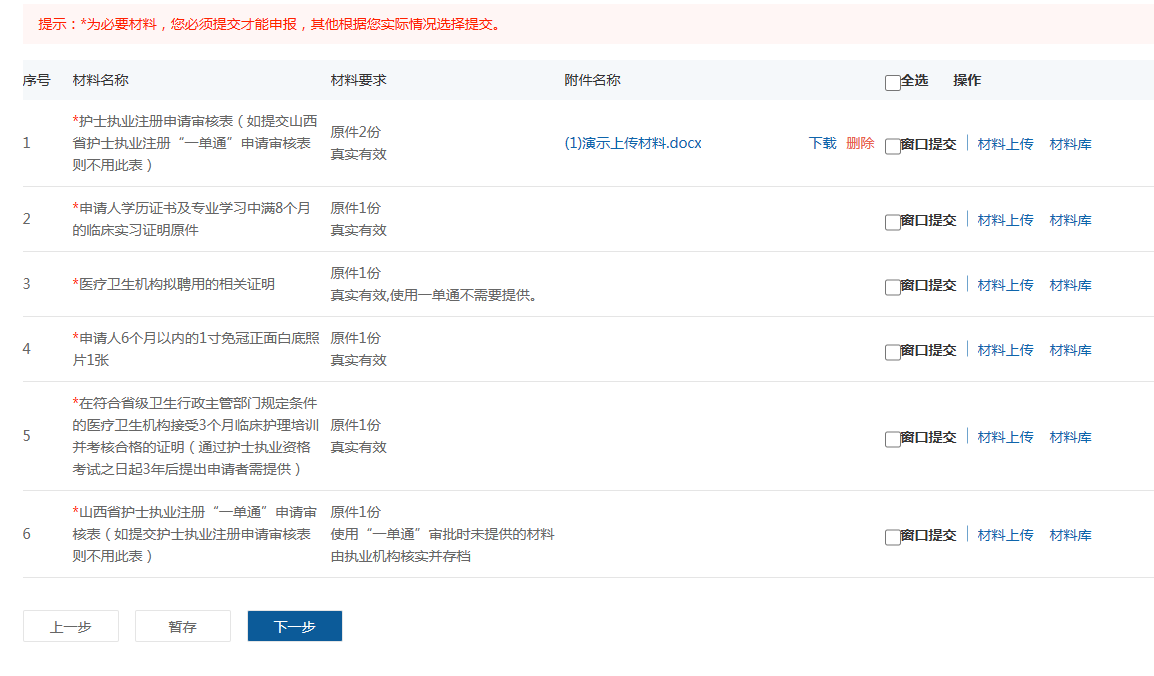
Task: Tick 窗口提交 checkbox for row 1
Action: [892, 146]
